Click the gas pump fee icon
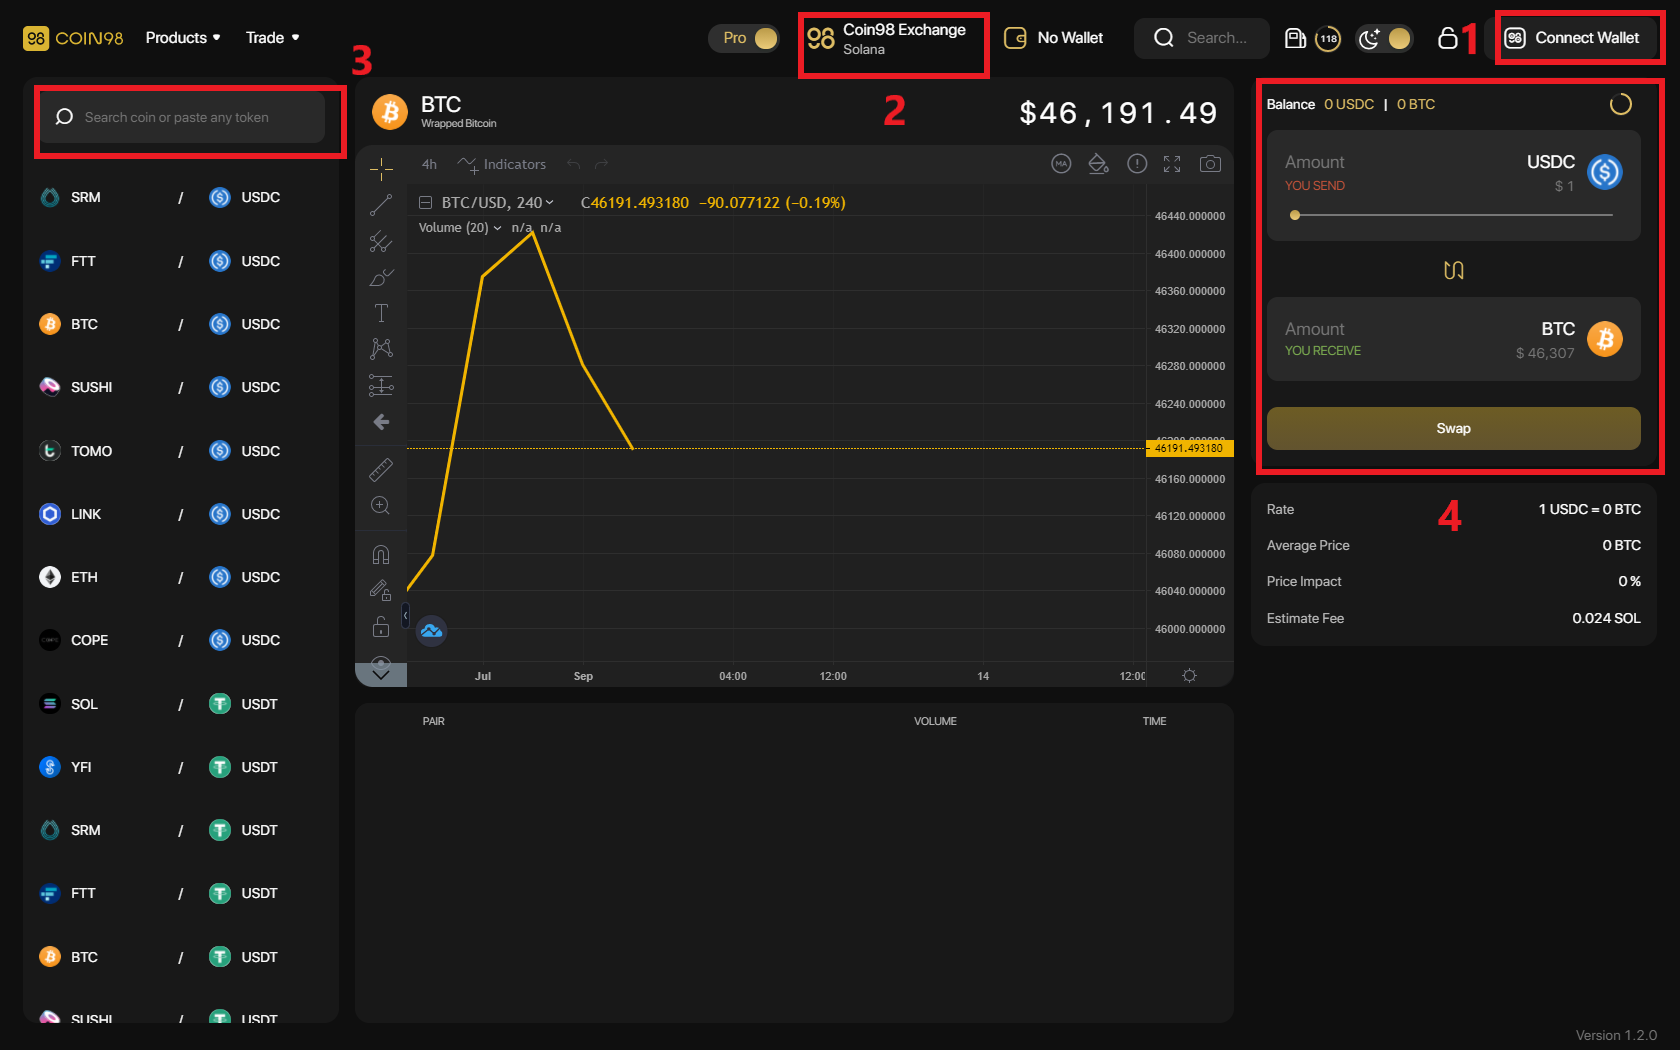This screenshot has width=1680, height=1050. (1295, 38)
